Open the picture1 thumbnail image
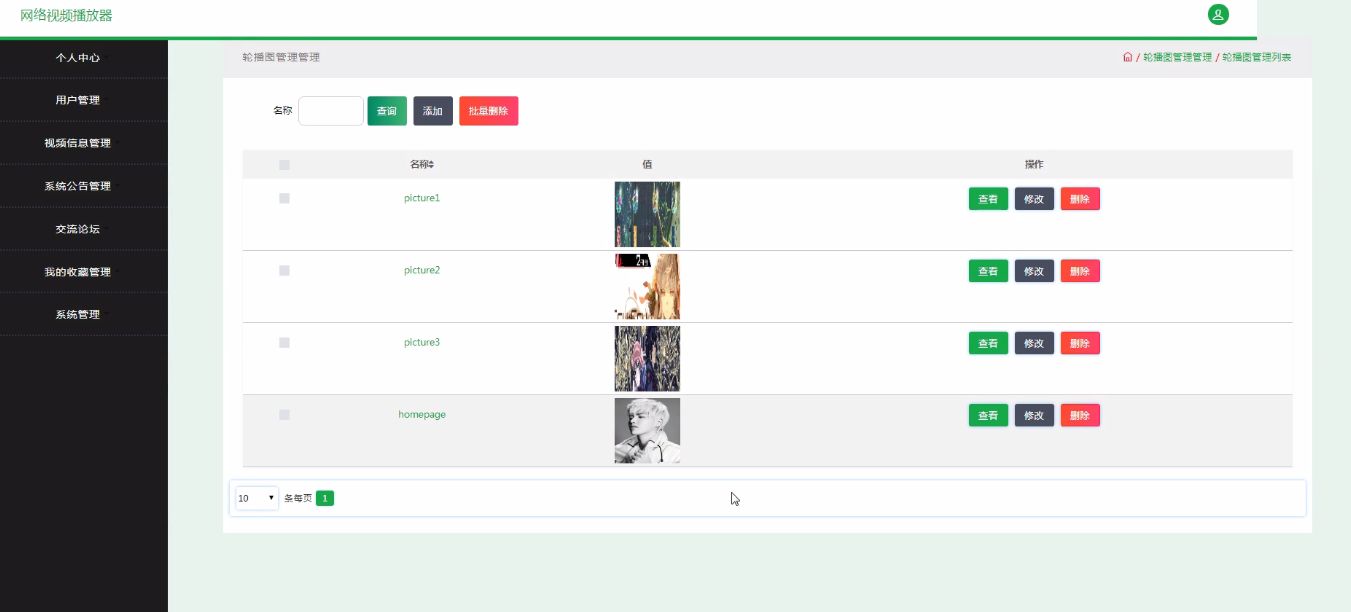Image resolution: width=1351 pixels, height=612 pixels. tap(647, 214)
